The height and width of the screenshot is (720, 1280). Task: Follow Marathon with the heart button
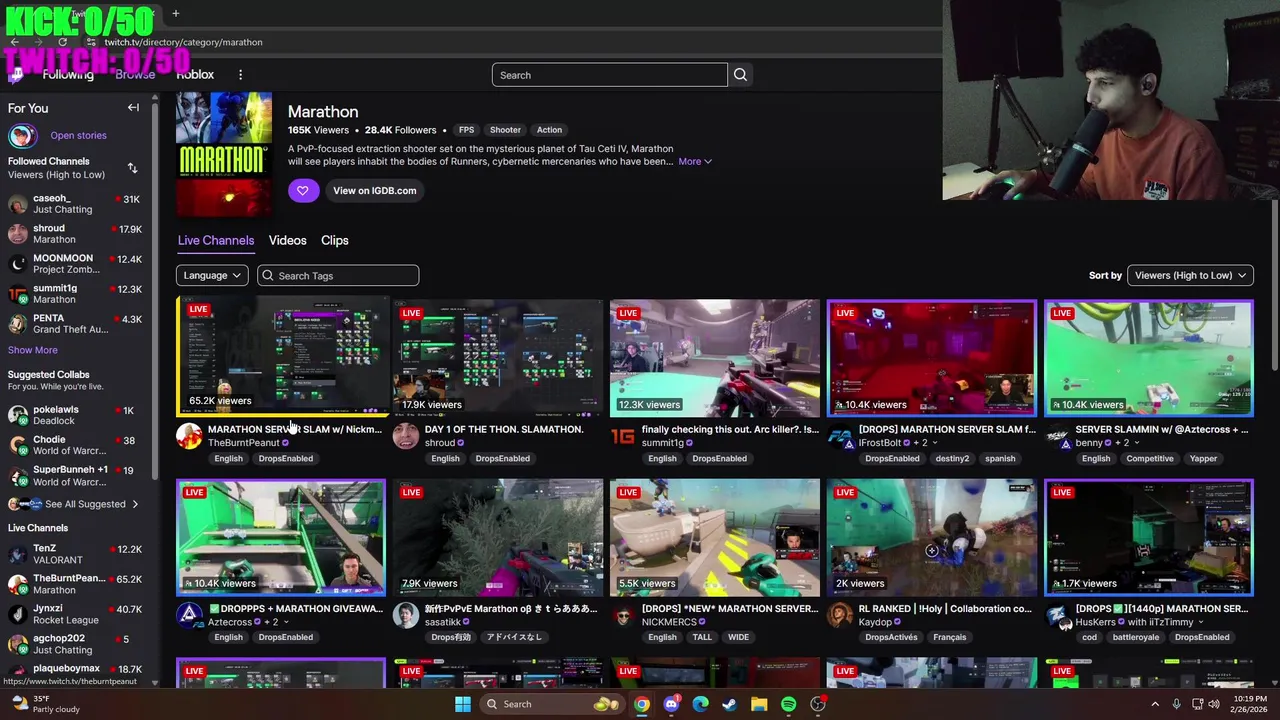pyautogui.click(x=303, y=191)
